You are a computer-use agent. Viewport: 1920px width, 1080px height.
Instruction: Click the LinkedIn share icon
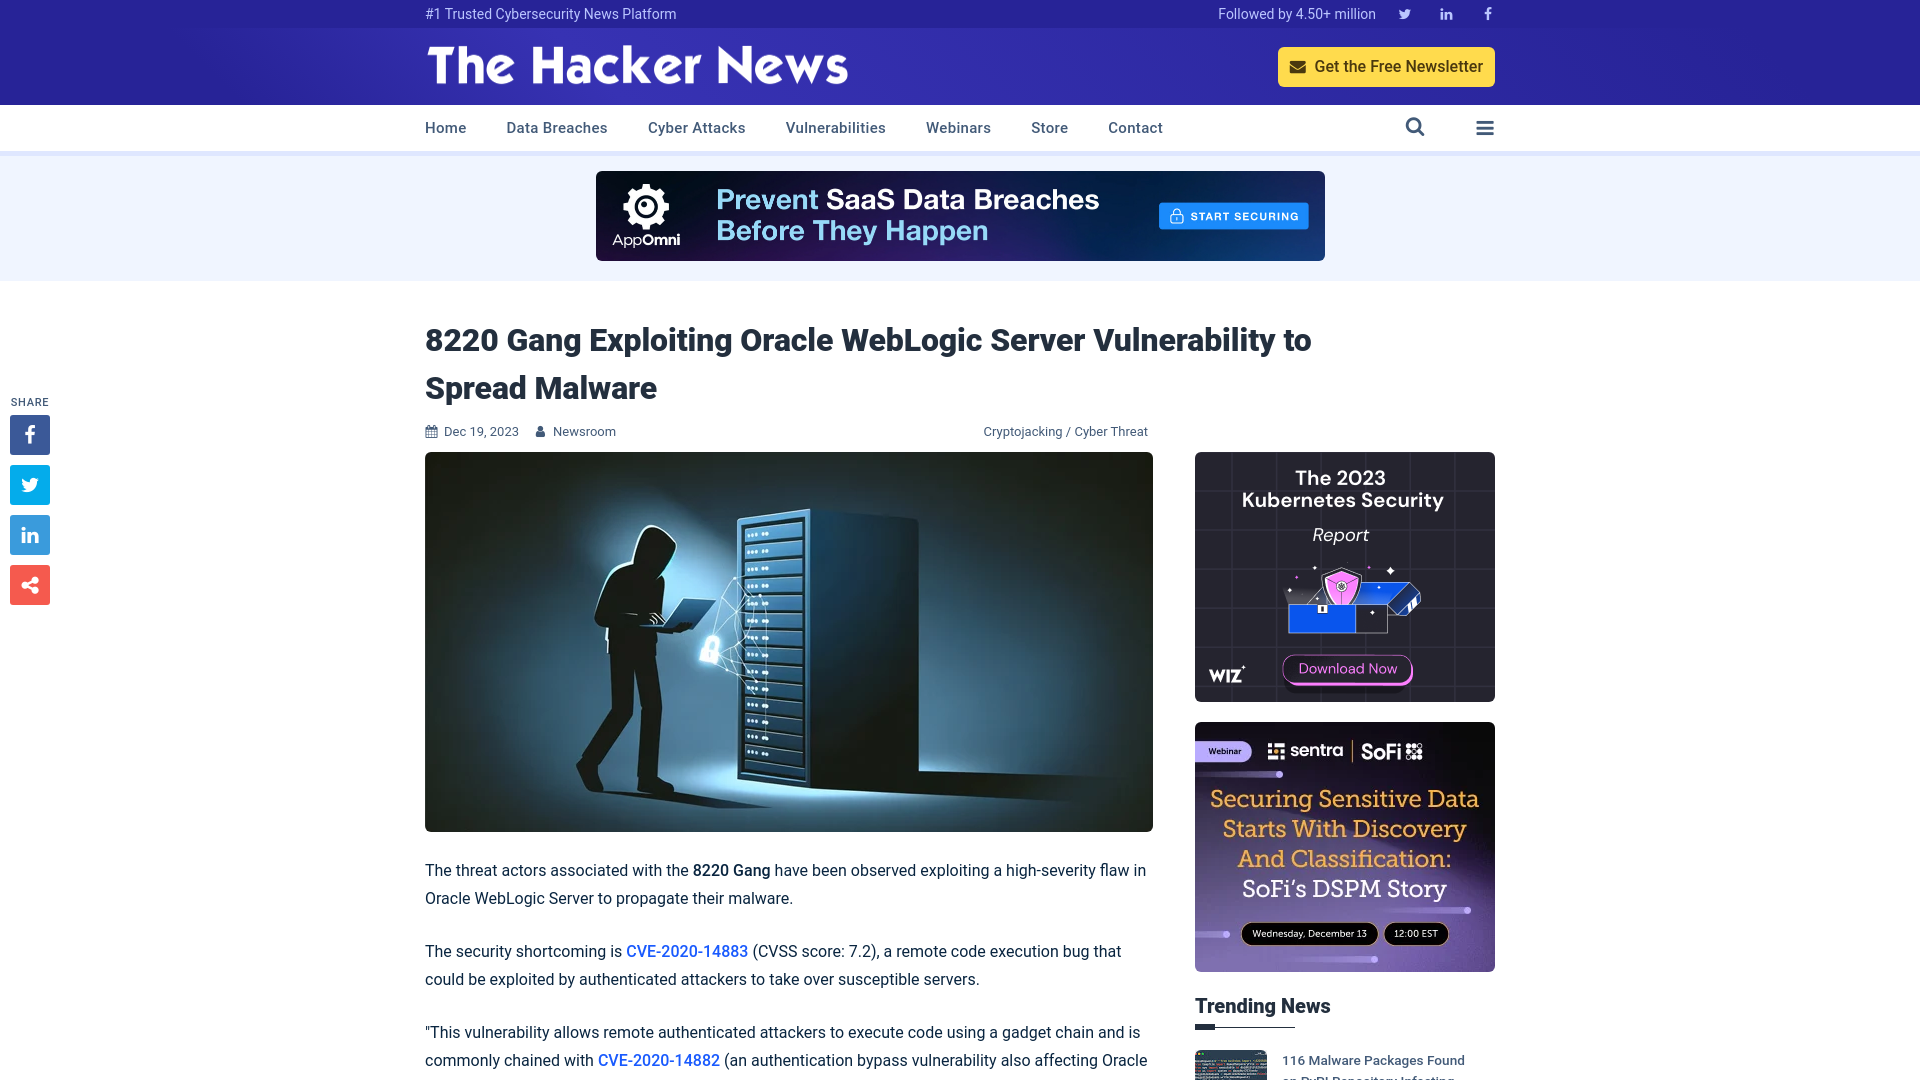point(29,535)
